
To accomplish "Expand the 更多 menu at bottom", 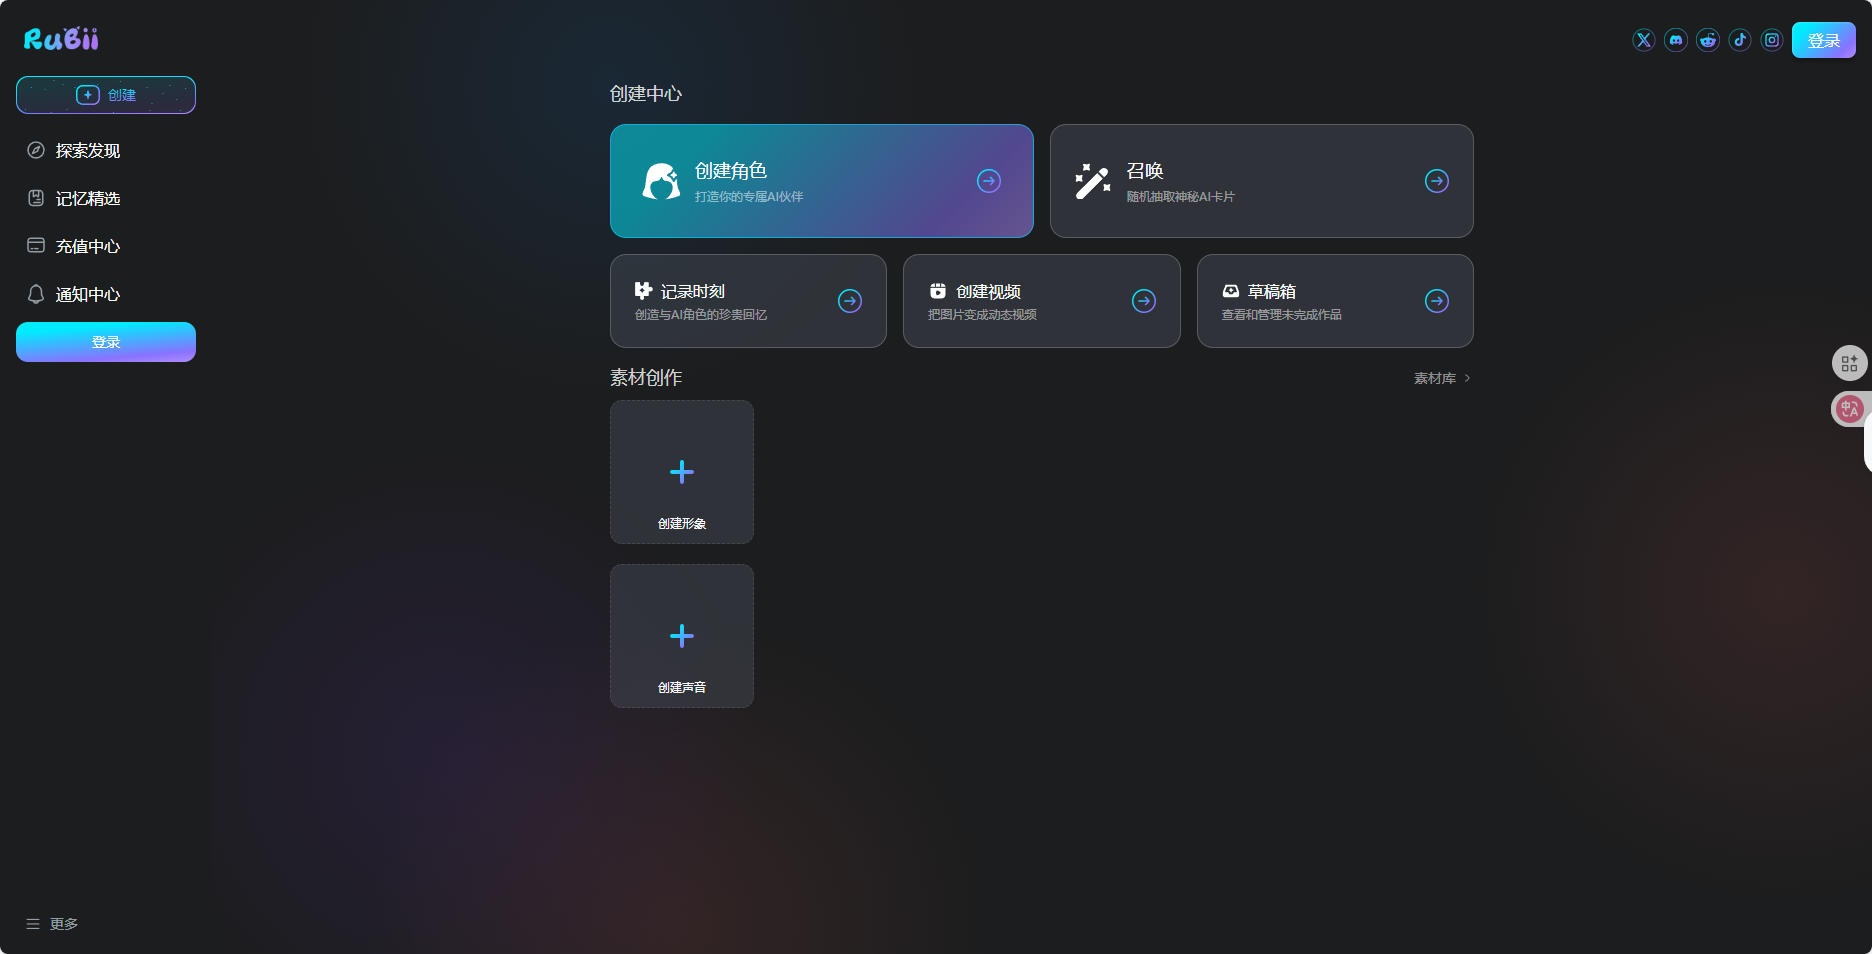I will 52,924.
